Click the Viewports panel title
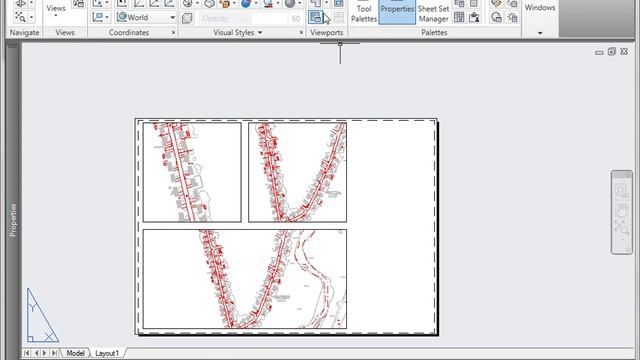 pos(327,32)
